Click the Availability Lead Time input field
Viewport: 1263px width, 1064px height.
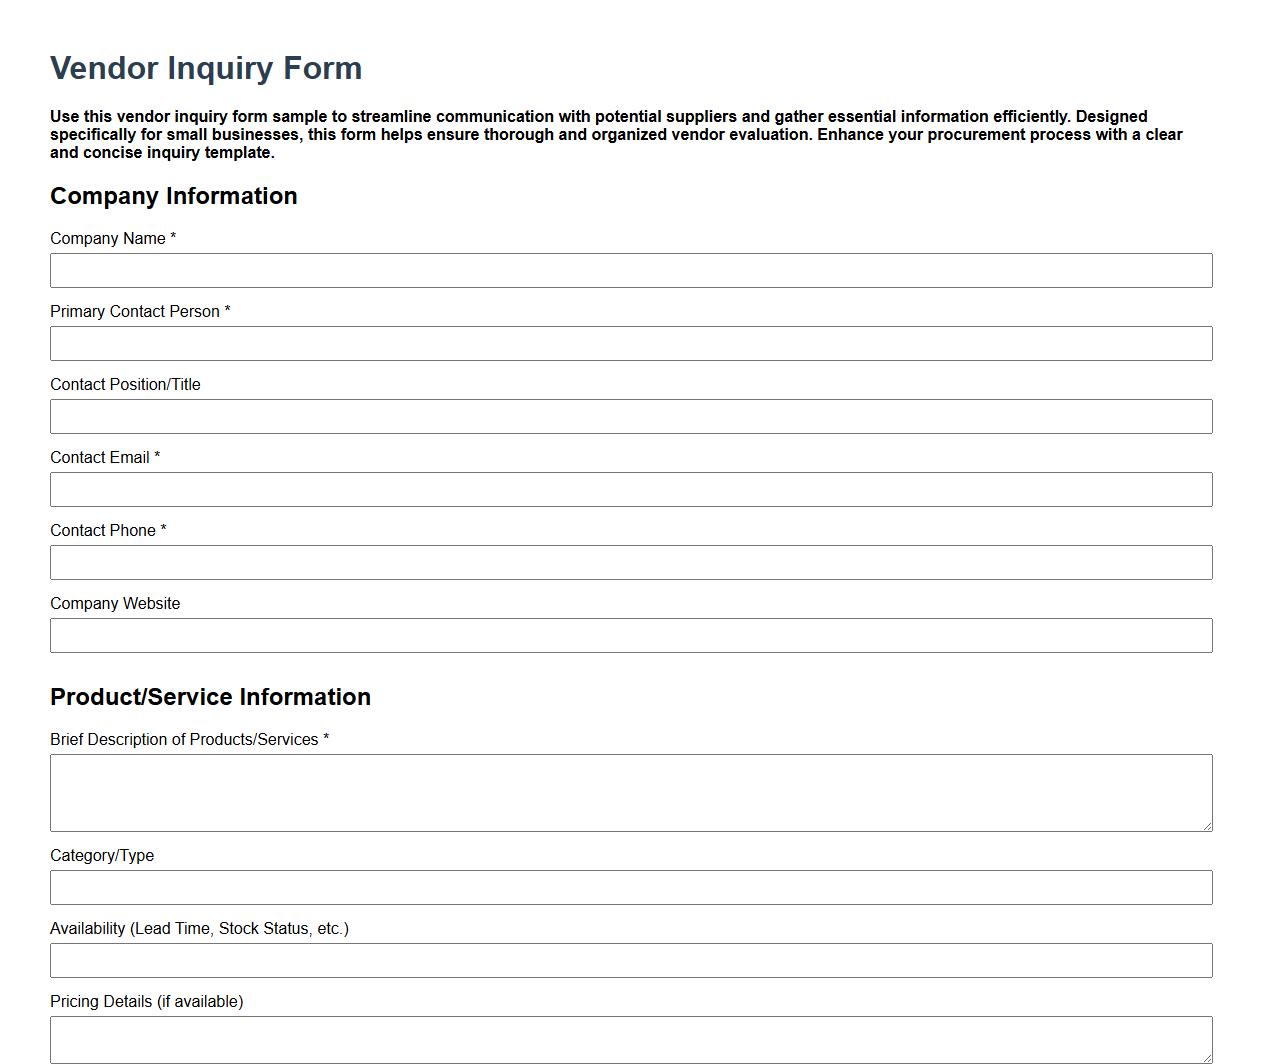point(630,960)
